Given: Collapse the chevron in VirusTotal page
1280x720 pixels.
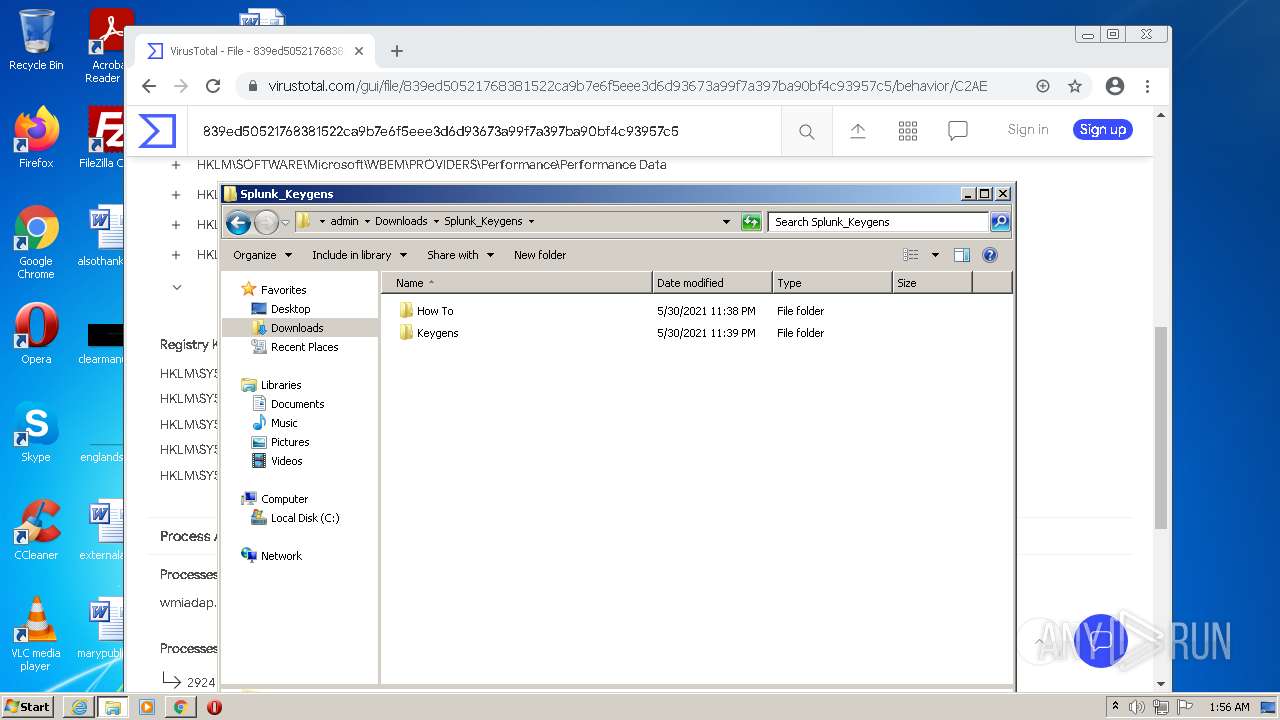Looking at the screenshot, I should point(177,287).
